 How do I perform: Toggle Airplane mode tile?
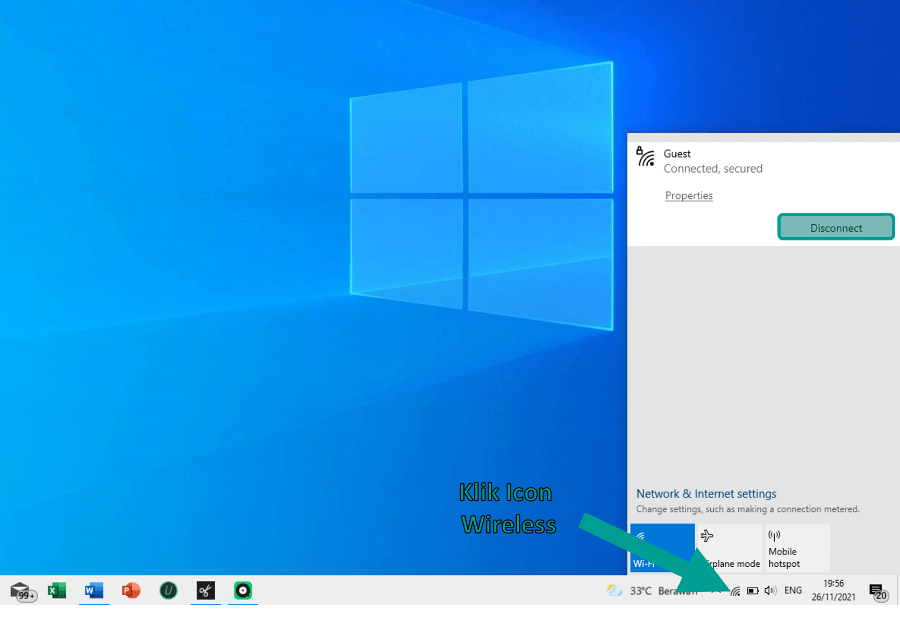point(730,548)
